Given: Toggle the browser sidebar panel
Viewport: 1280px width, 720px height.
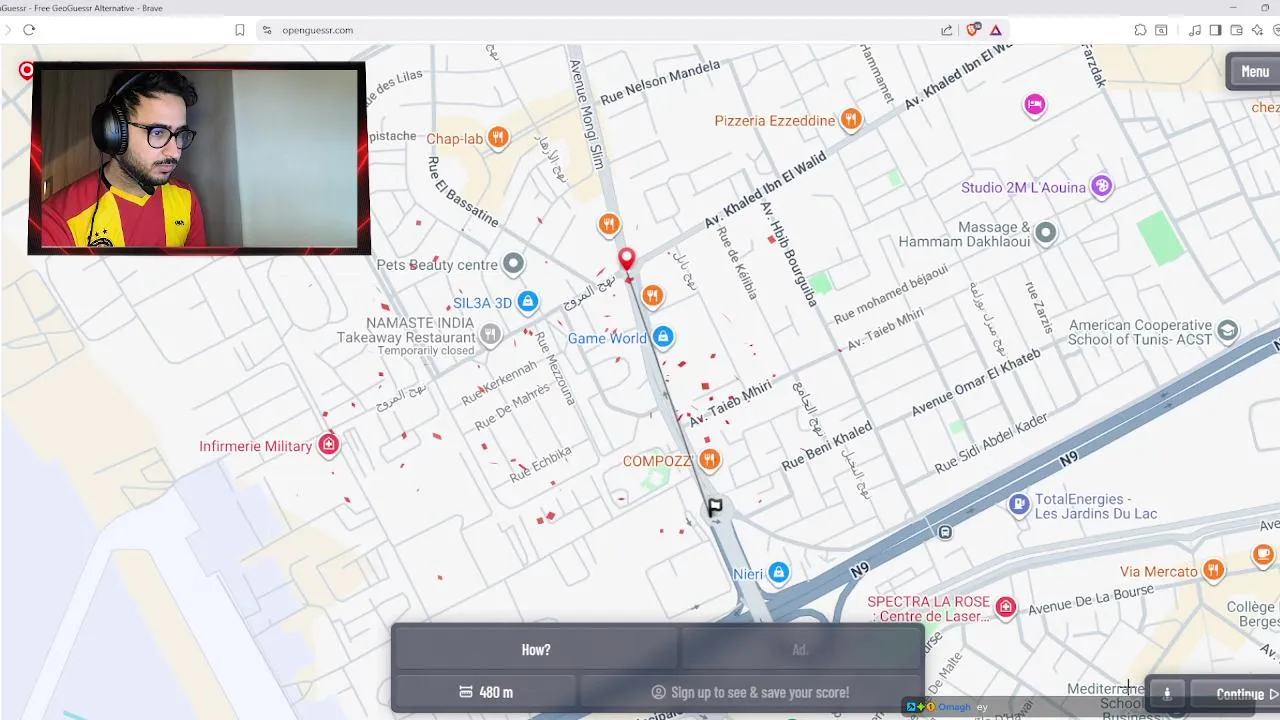Looking at the screenshot, I should 1216,30.
